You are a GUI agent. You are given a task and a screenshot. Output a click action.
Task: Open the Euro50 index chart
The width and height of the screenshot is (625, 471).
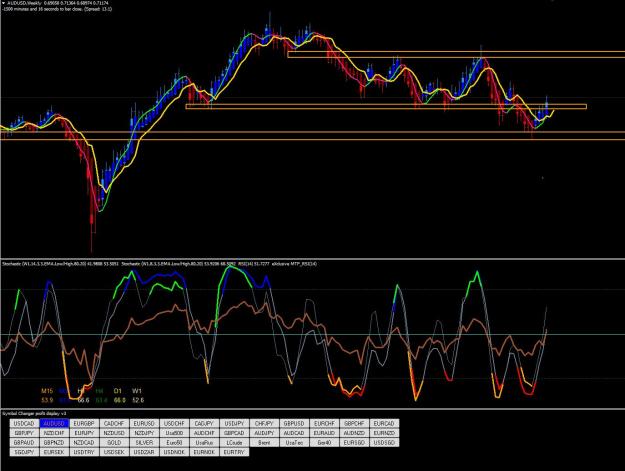[x=174, y=442]
